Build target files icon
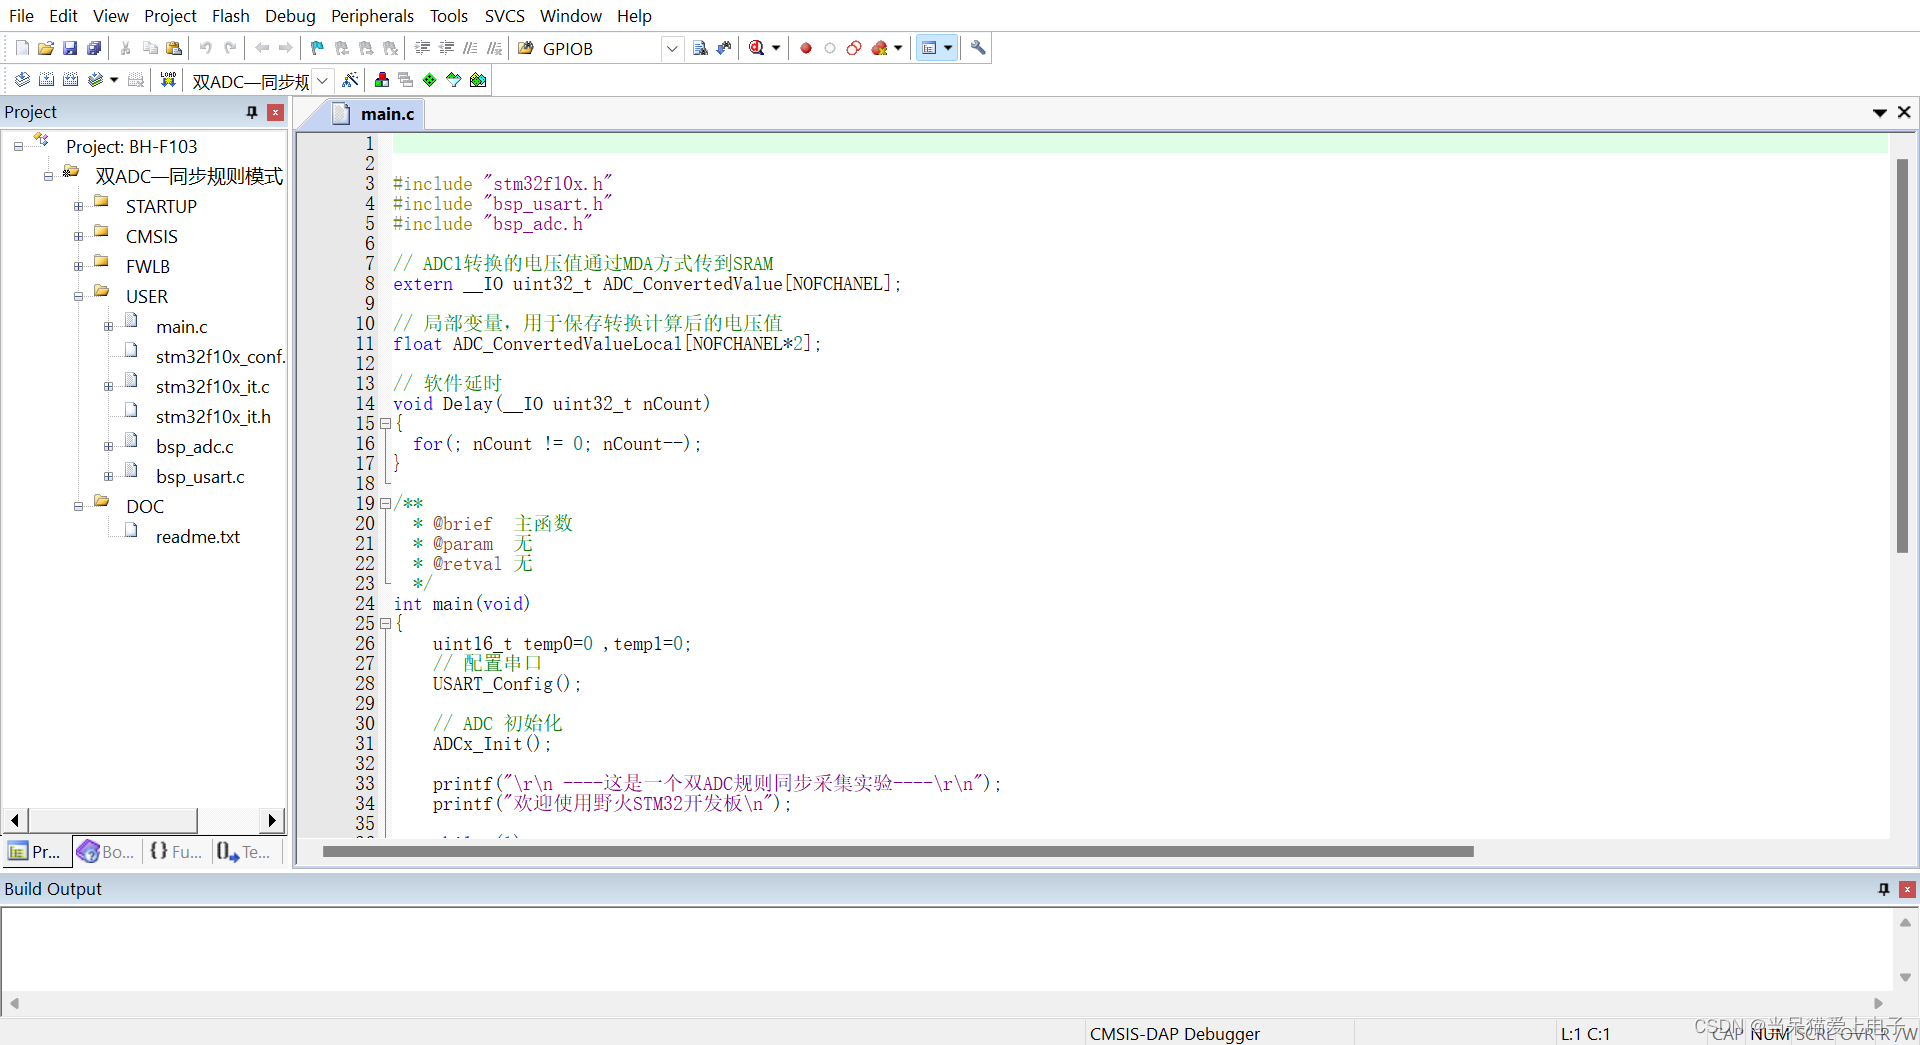 click(46, 80)
